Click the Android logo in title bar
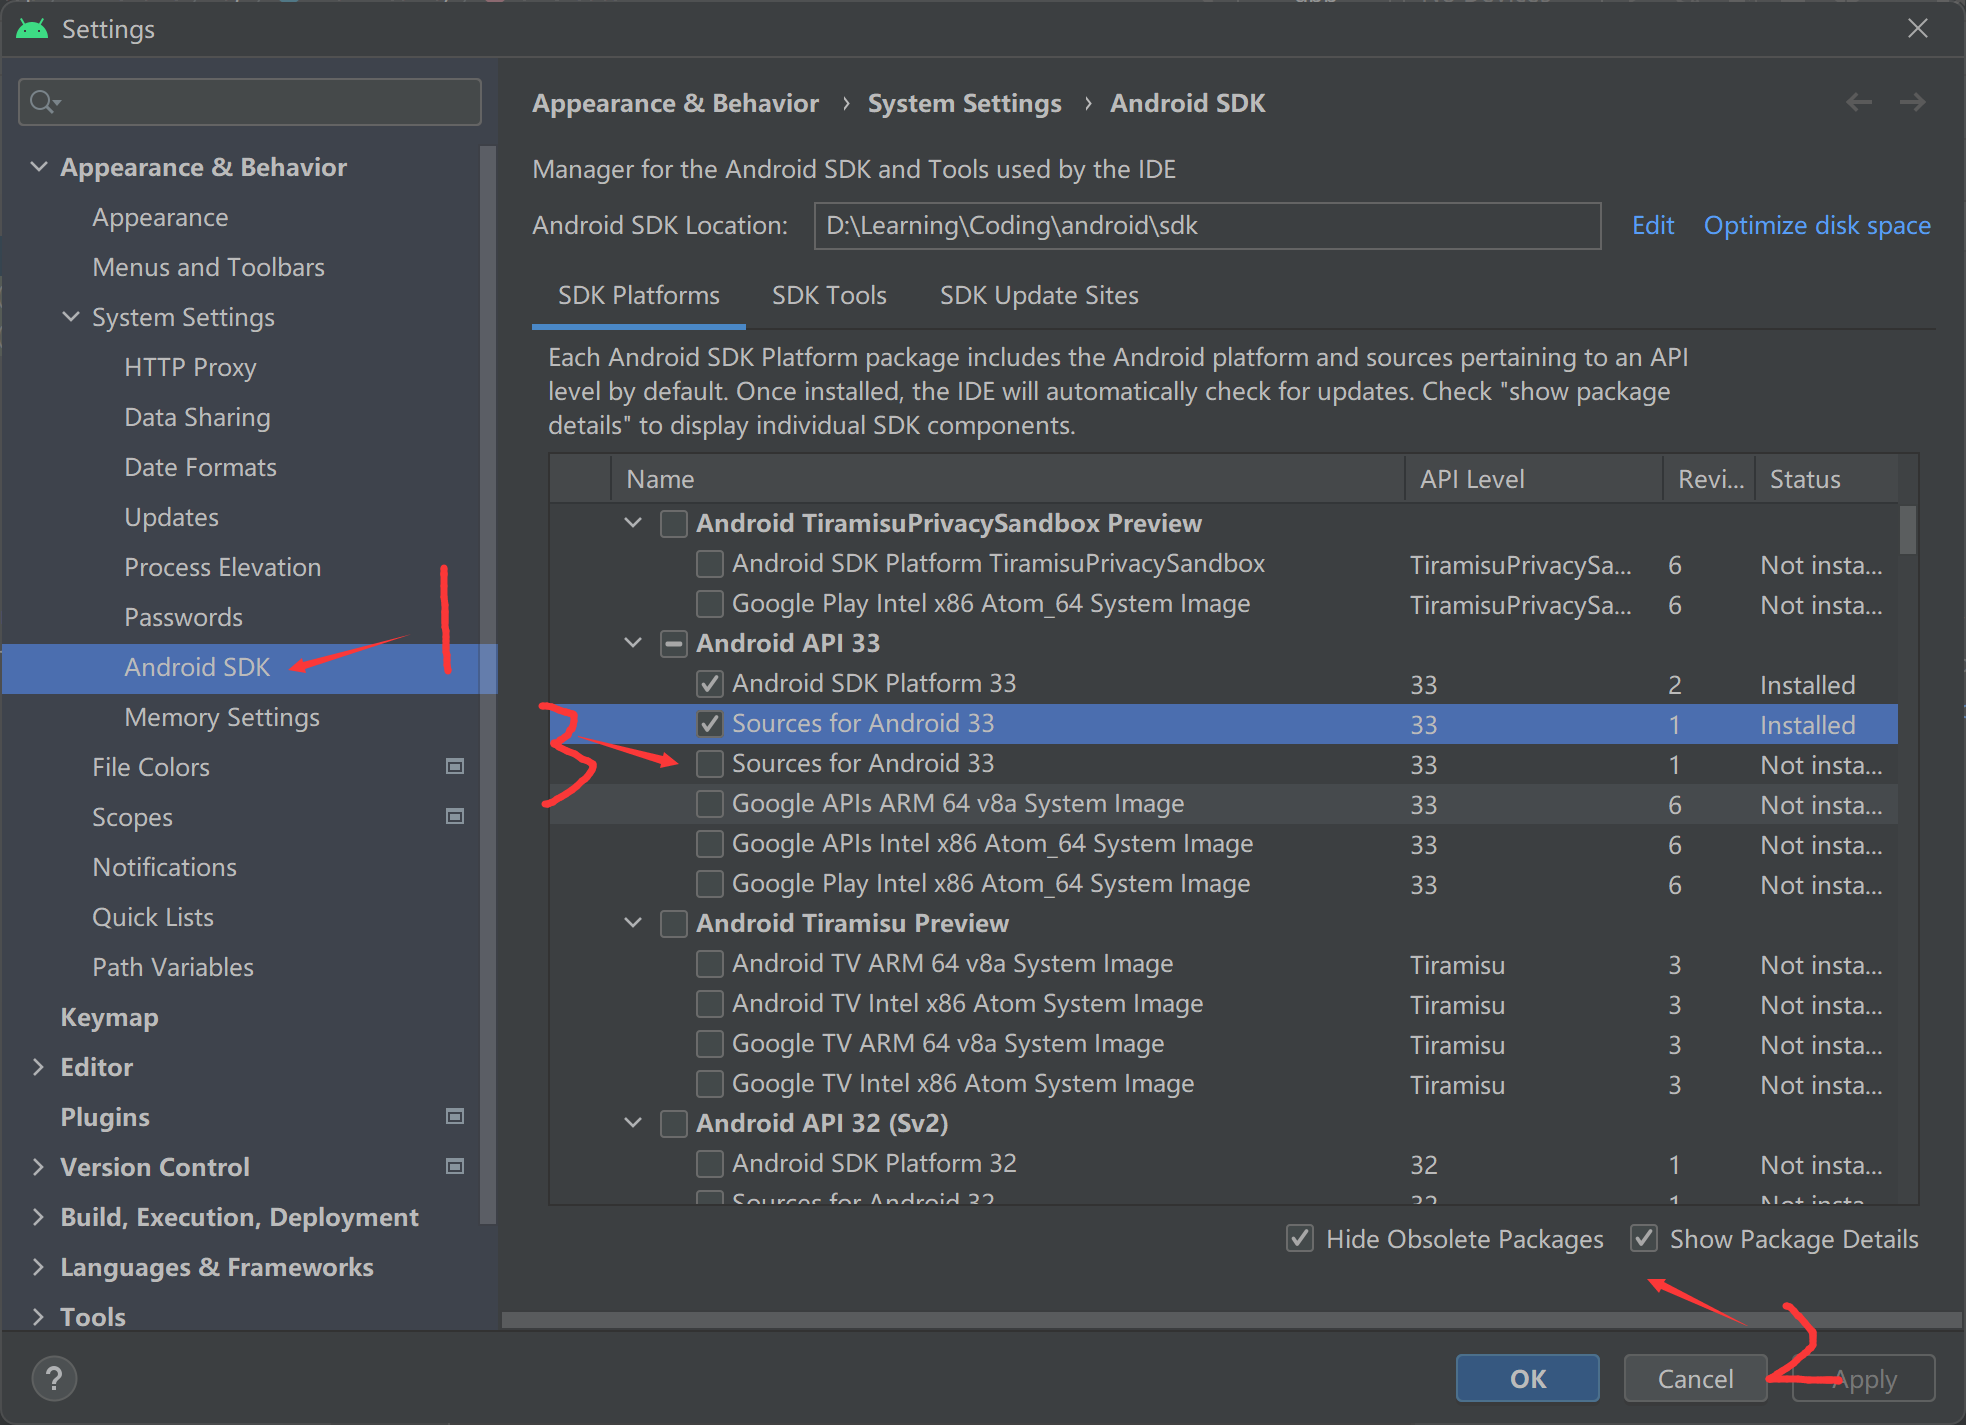 click(32, 29)
